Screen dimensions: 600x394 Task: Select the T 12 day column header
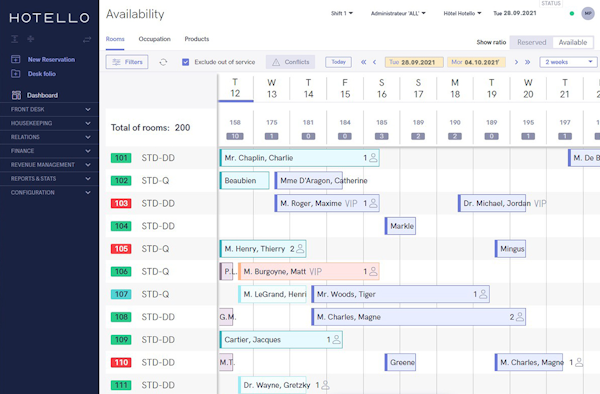[x=235, y=88]
